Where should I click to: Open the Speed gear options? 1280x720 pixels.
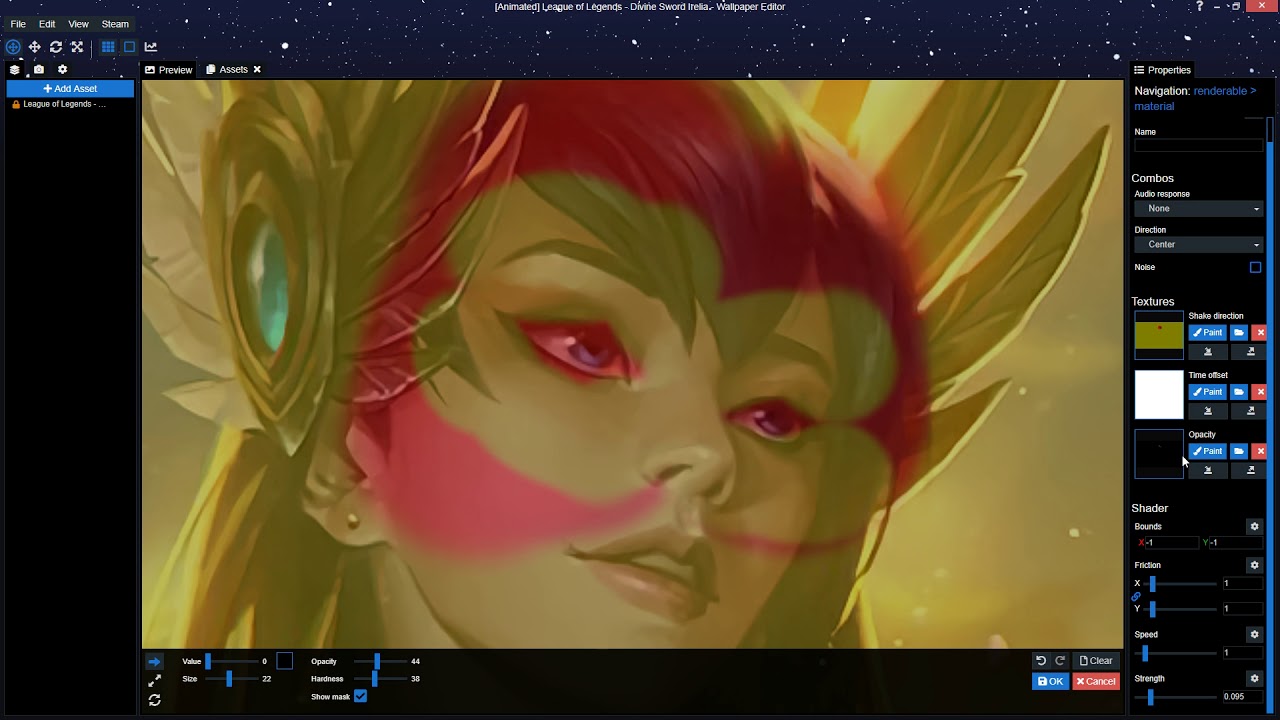tap(1254, 634)
